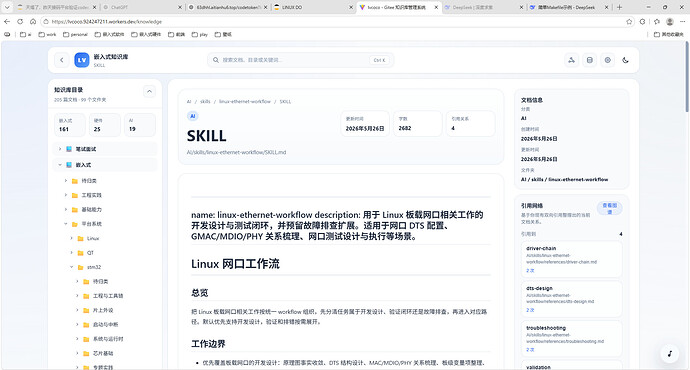The image size is (690, 370).
Task: Collapse the 嵌入式 tree node
Action: pyautogui.click(x=60, y=165)
